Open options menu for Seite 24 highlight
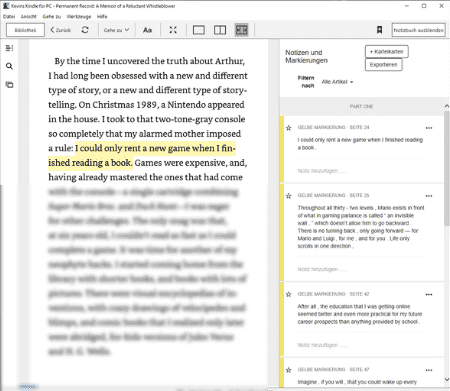The height and width of the screenshot is (391, 450). point(429,128)
